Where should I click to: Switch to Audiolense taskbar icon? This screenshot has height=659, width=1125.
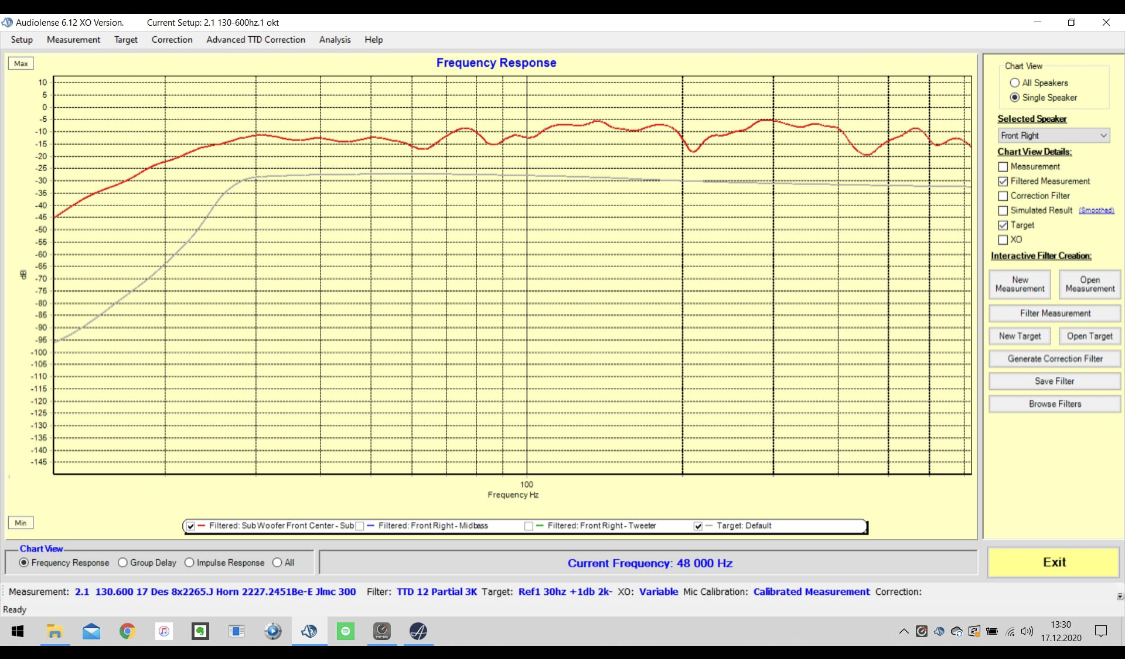pos(309,631)
